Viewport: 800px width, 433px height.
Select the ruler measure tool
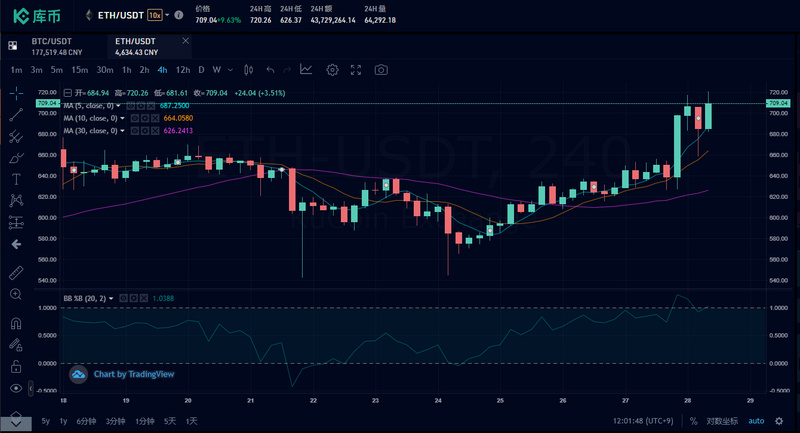[x=16, y=273]
